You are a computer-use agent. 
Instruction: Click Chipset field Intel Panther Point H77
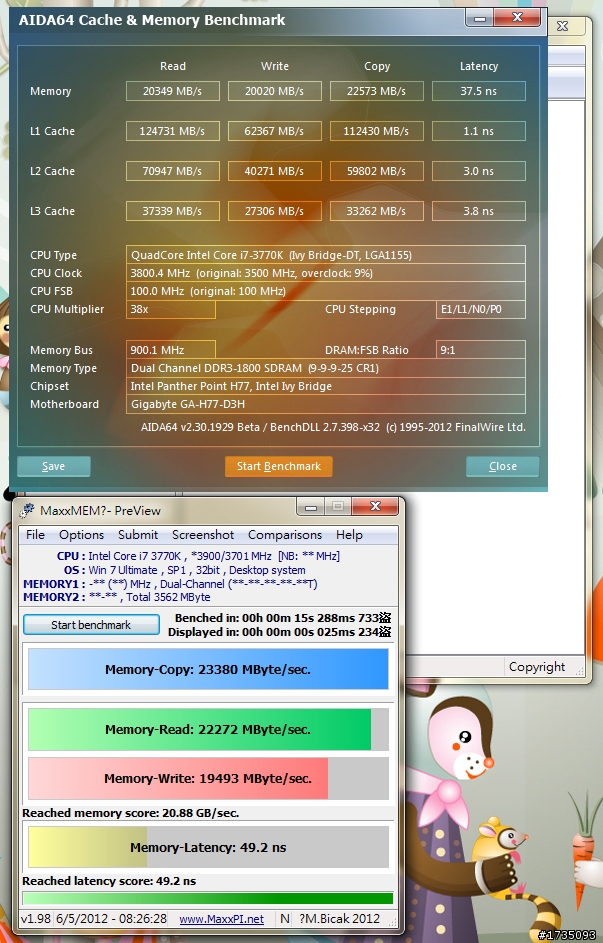tap(326, 386)
